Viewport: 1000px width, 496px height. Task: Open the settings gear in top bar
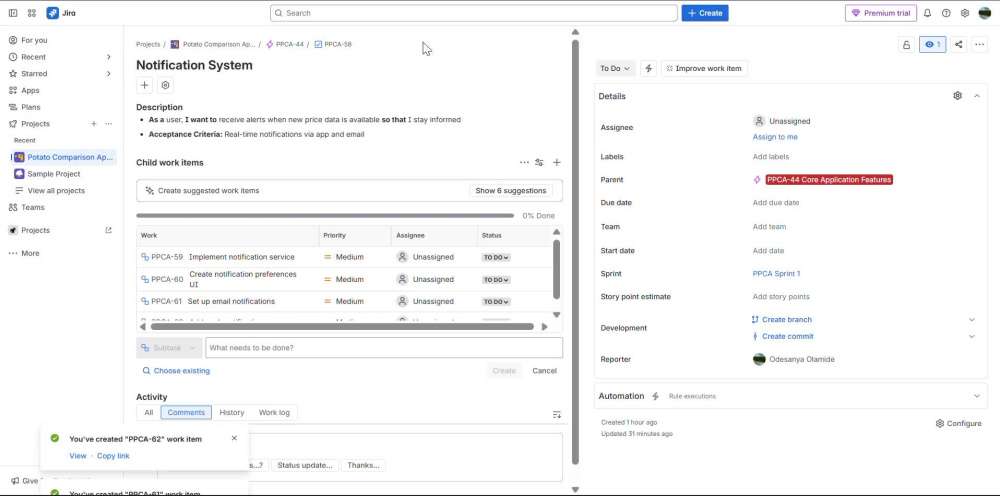pyautogui.click(x=965, y=13)
